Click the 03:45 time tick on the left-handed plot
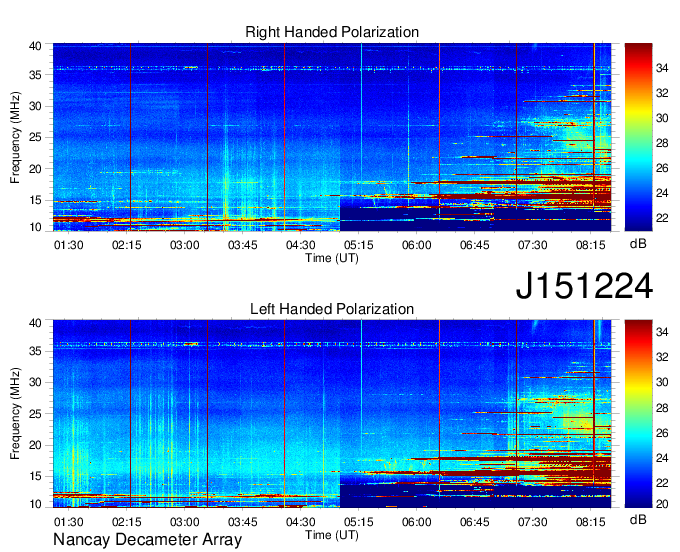 tap(243, 522)
